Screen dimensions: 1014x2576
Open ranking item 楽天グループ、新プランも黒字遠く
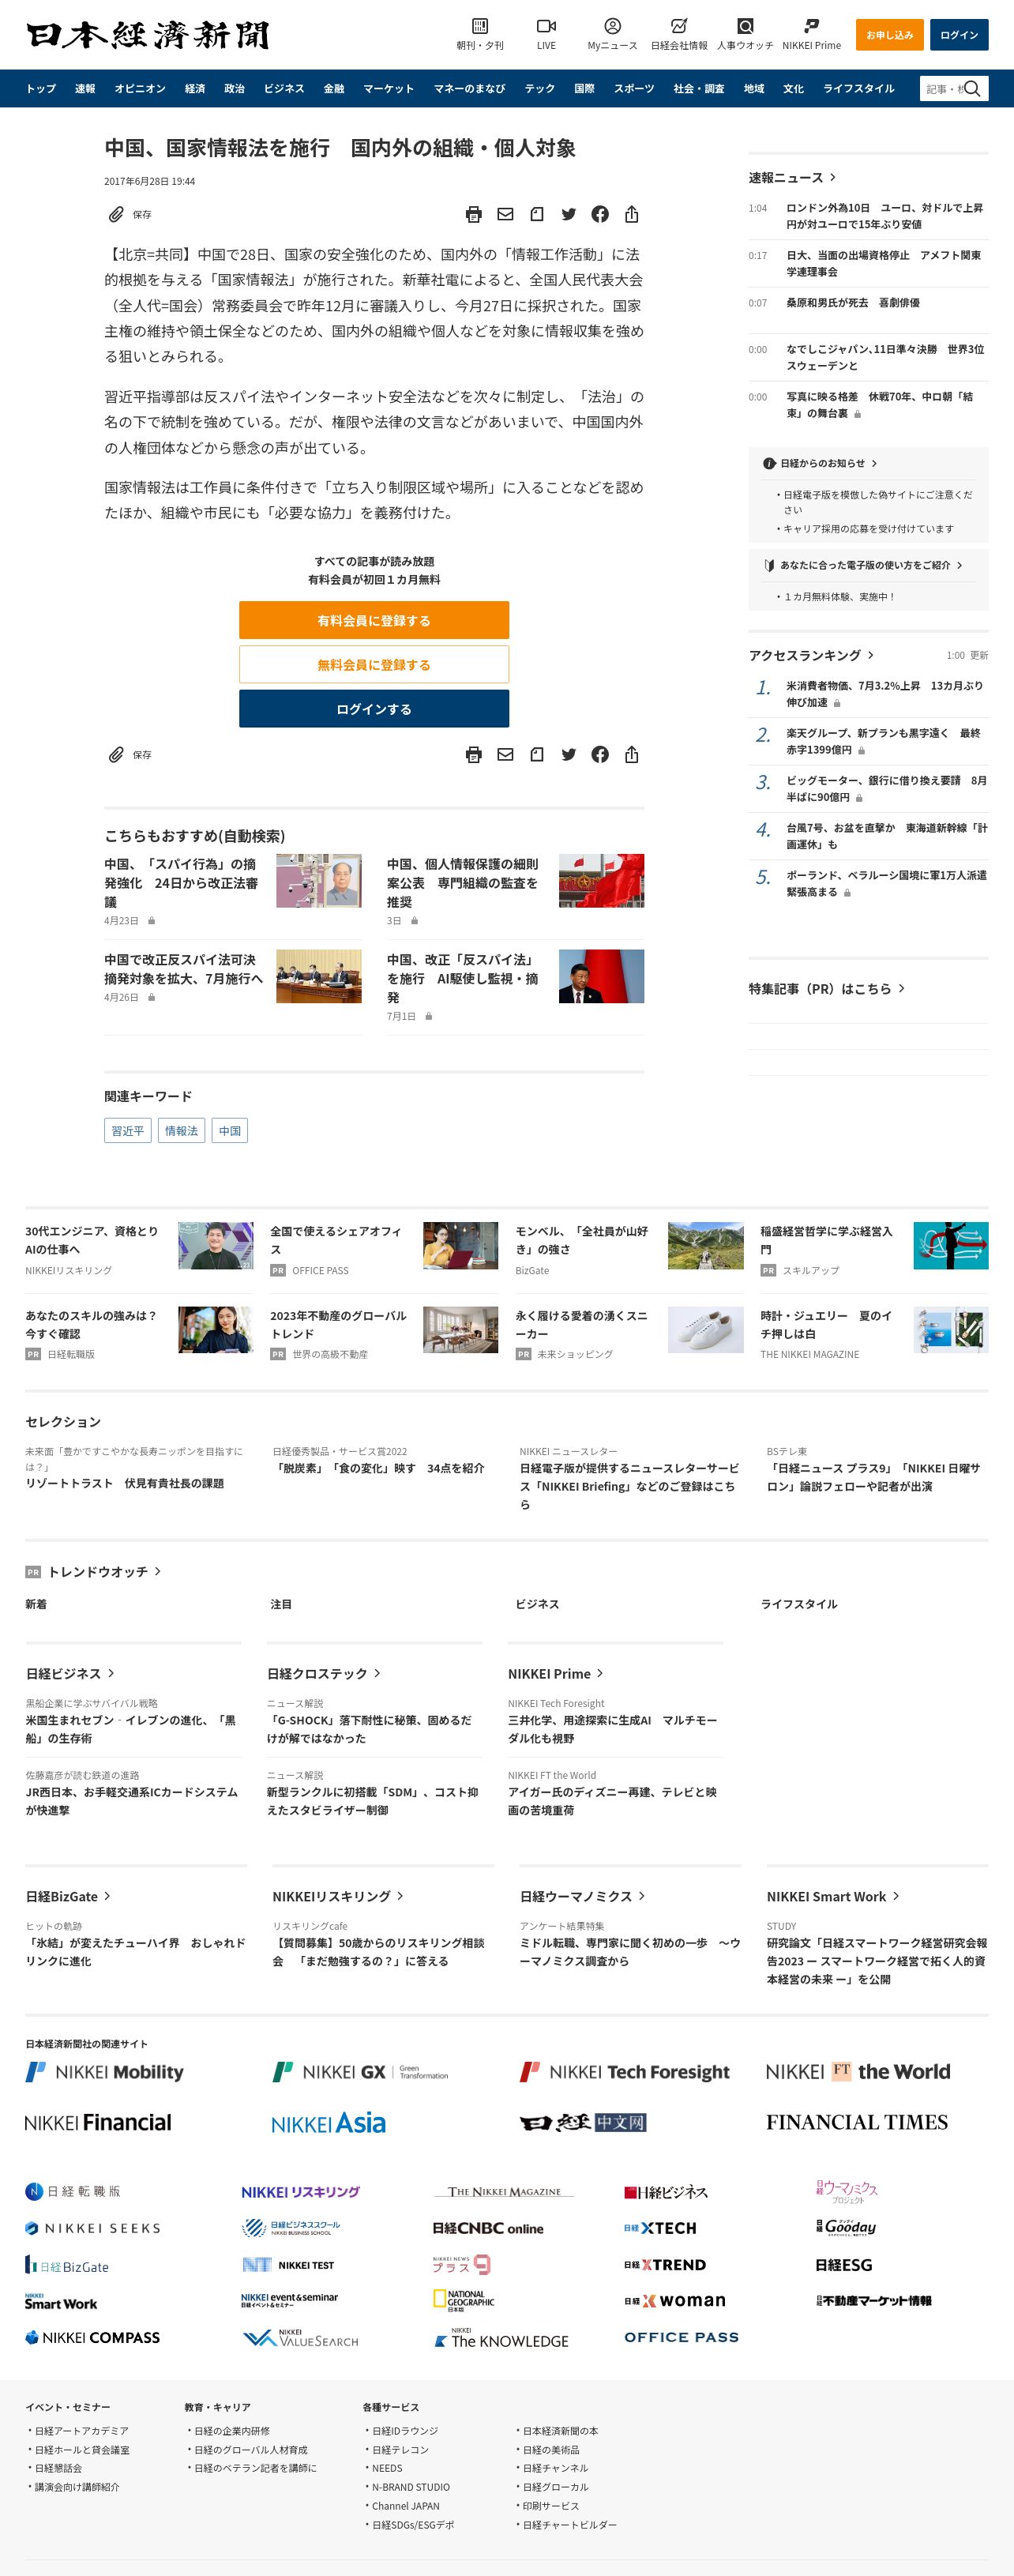click(x=883, y=741)
